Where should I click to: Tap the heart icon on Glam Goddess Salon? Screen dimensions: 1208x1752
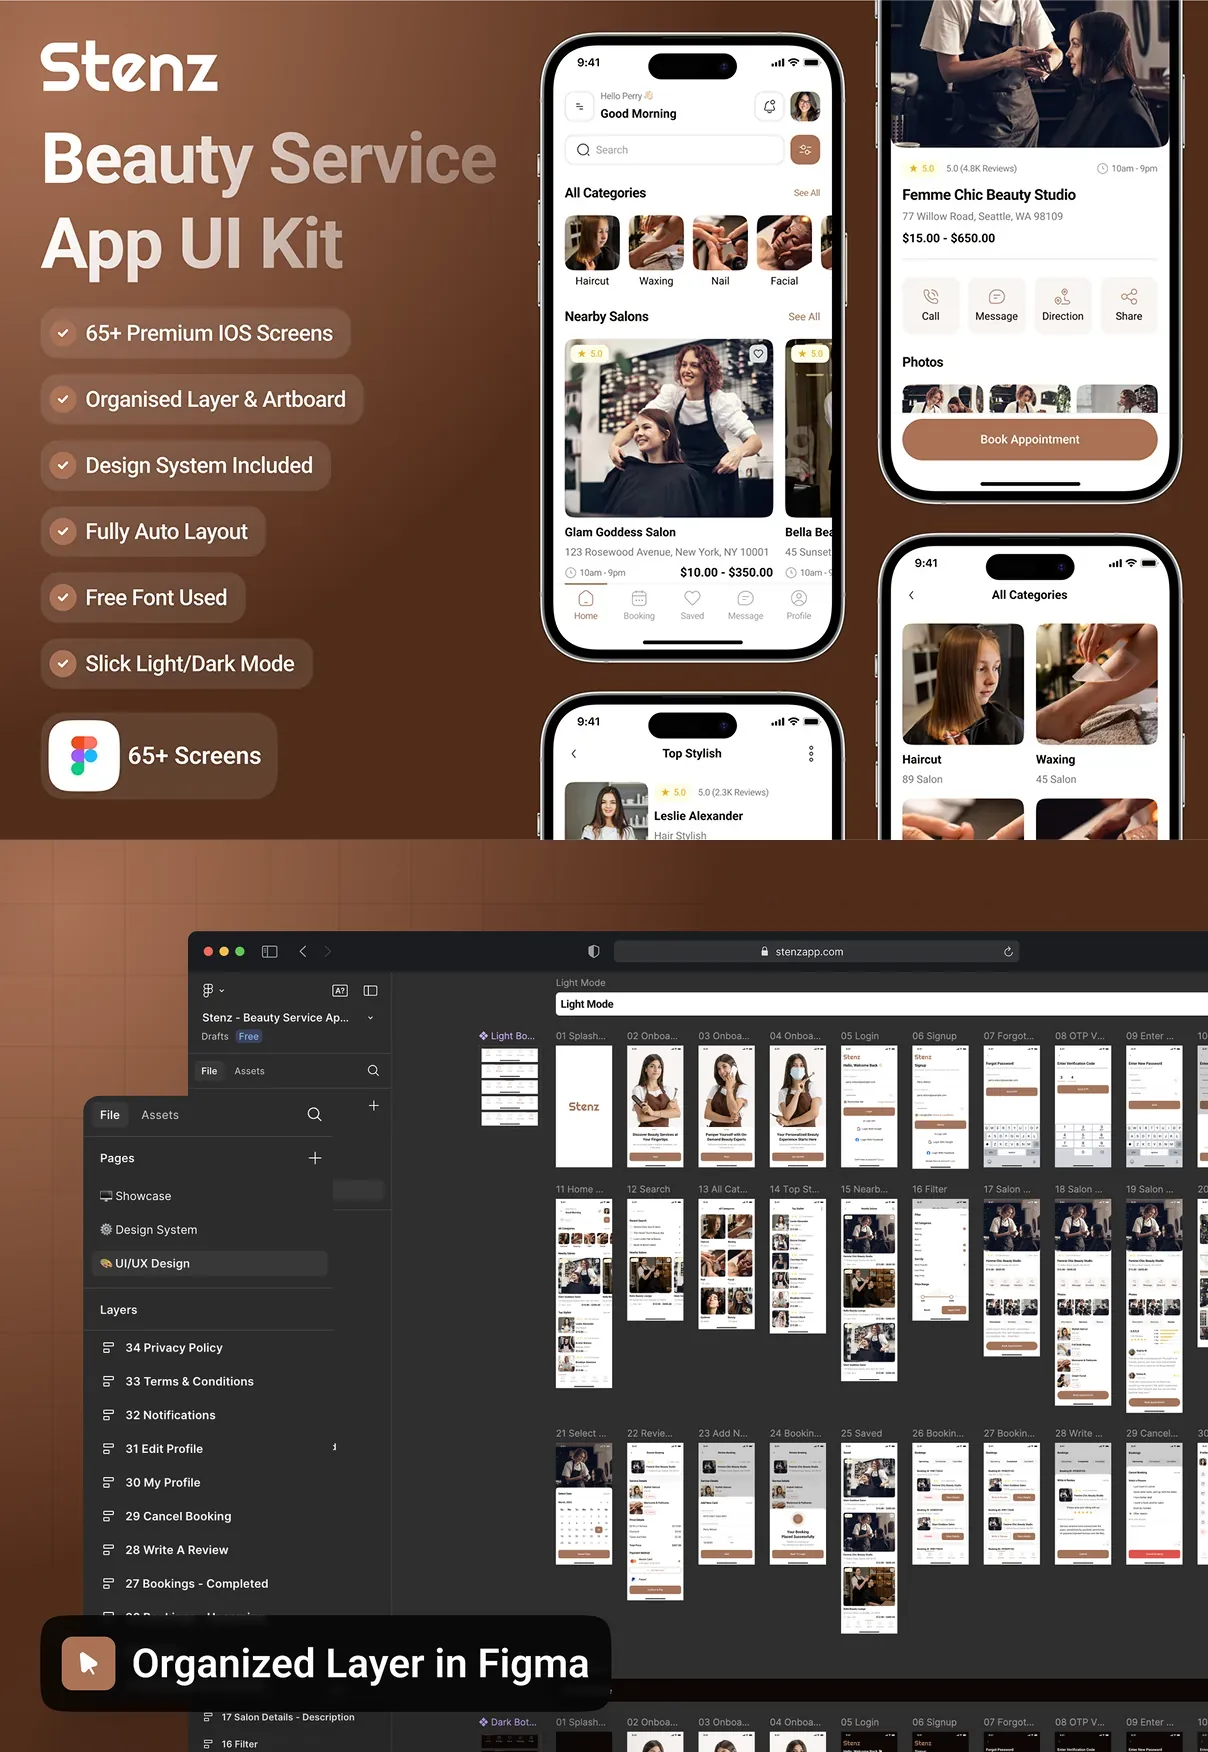(758, 354)
